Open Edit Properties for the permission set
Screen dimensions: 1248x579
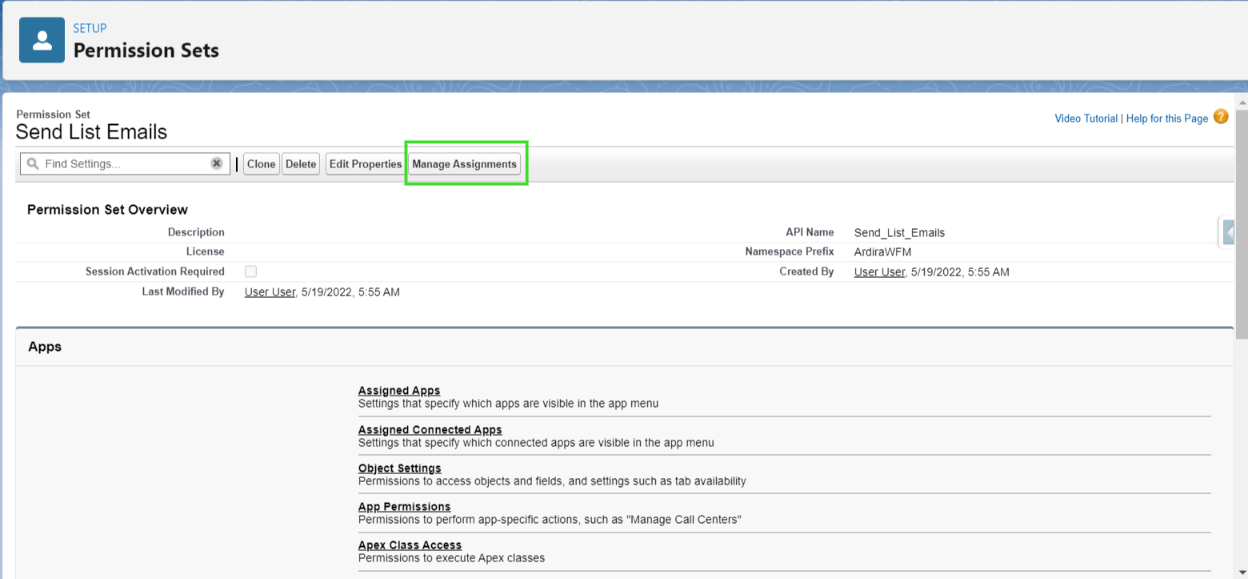[x=365, y=163]
